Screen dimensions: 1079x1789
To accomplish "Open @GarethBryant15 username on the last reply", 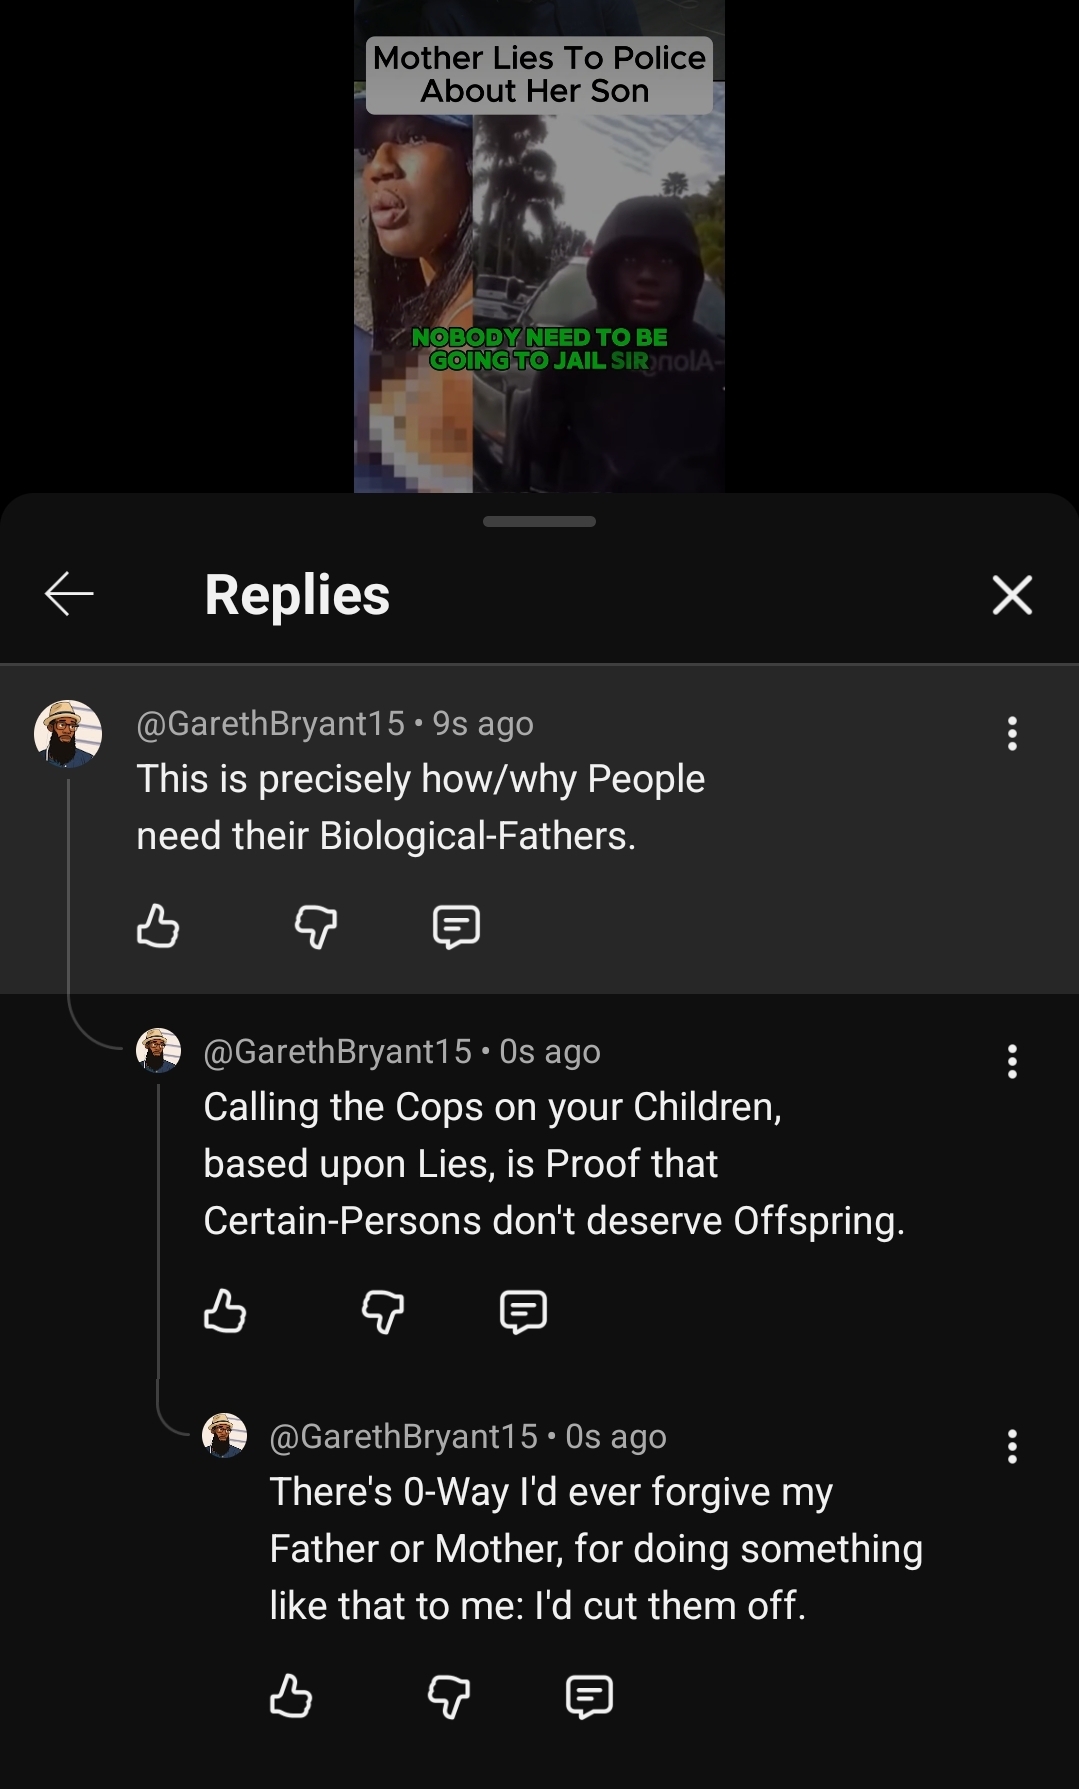I will 403,1436.
